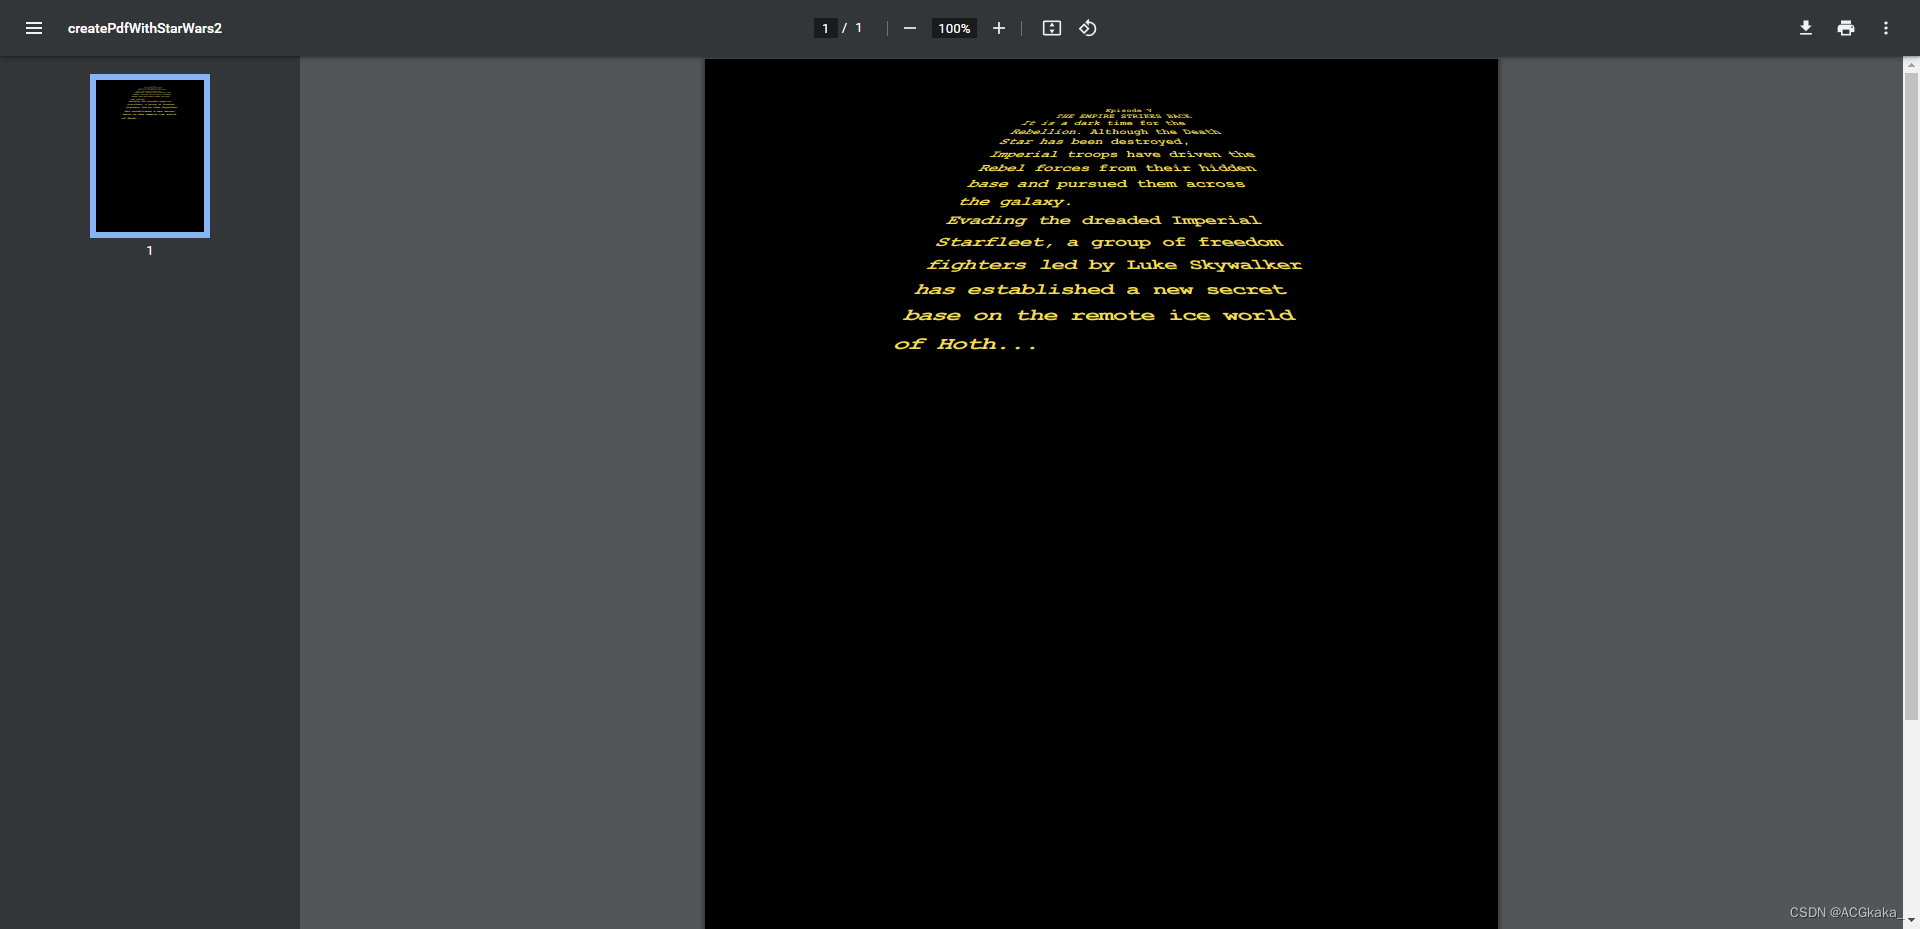This screenshot has width=1920, height=929.
Task: Click the page label 1 under thumbnail
Action: point(150,251)
